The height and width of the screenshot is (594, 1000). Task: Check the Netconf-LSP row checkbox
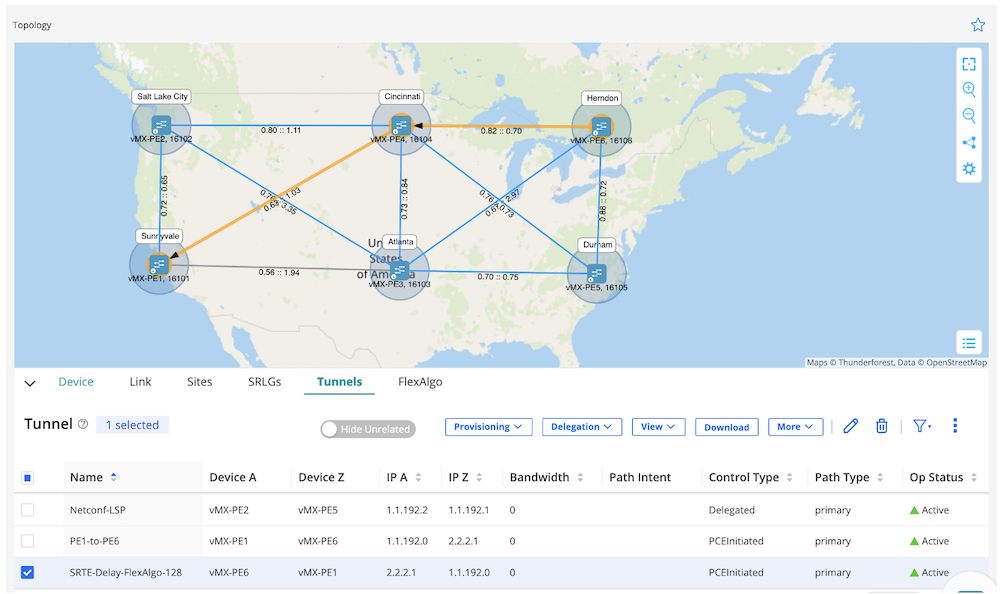tap(27, 510)
